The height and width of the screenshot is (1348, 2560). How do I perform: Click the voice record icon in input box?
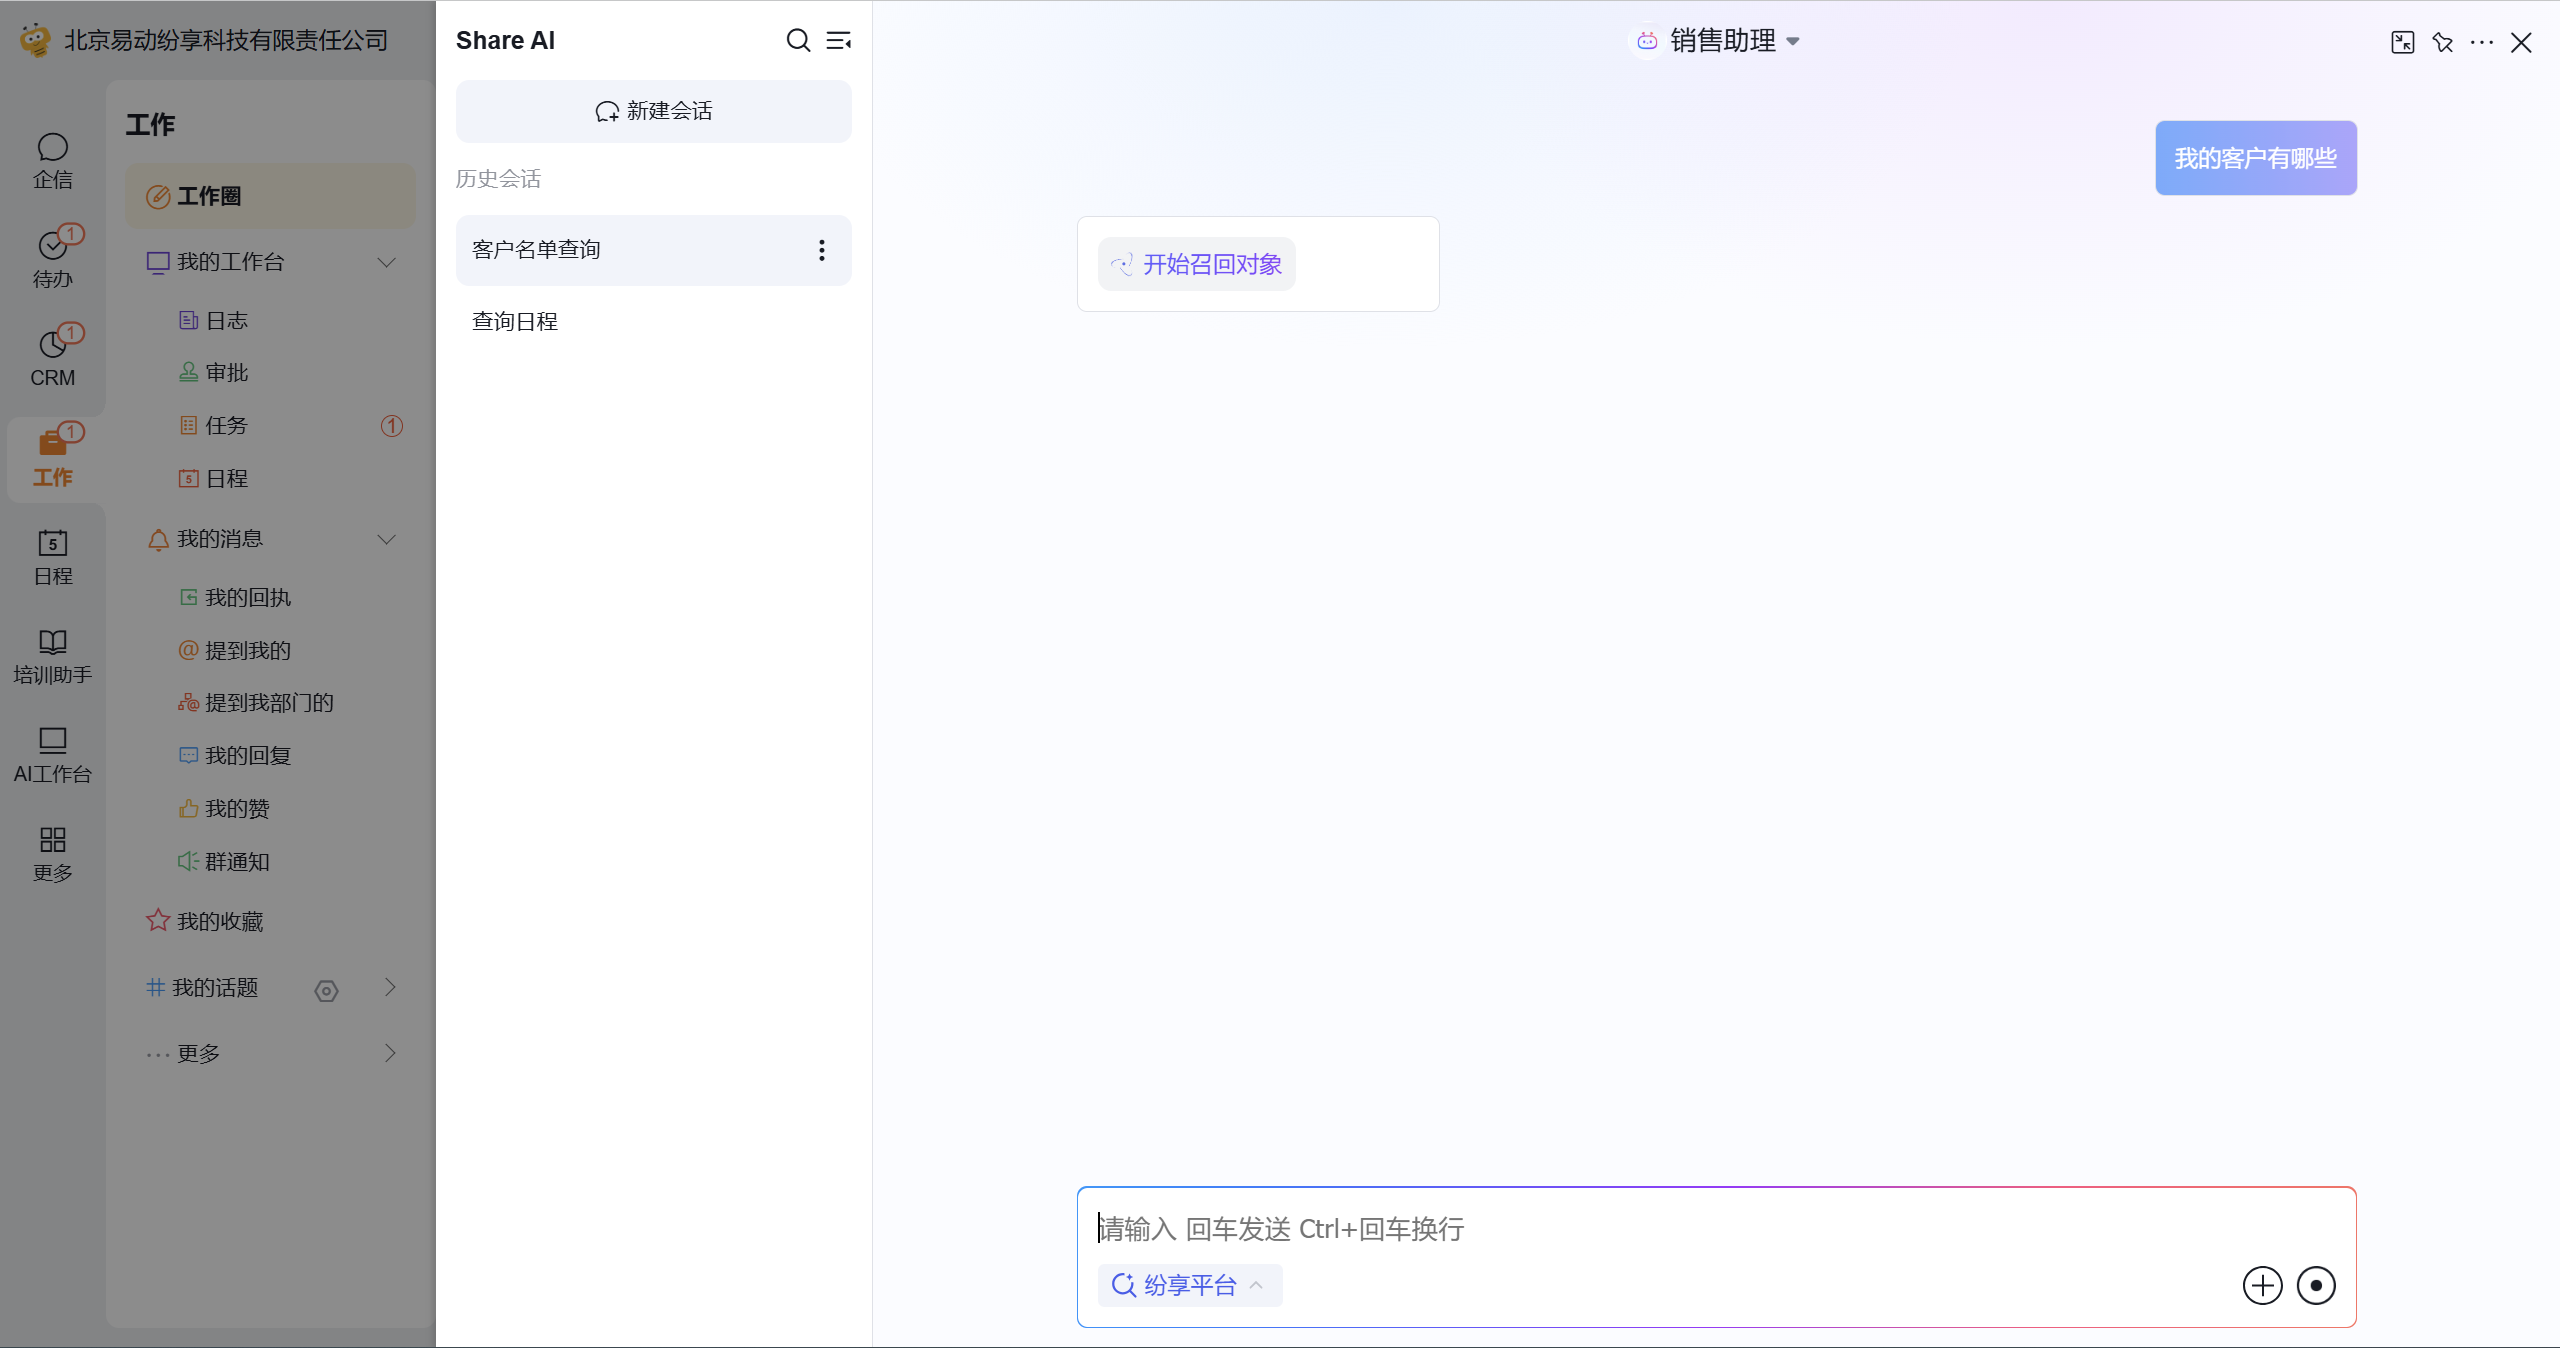[x=2316, y=1285]
